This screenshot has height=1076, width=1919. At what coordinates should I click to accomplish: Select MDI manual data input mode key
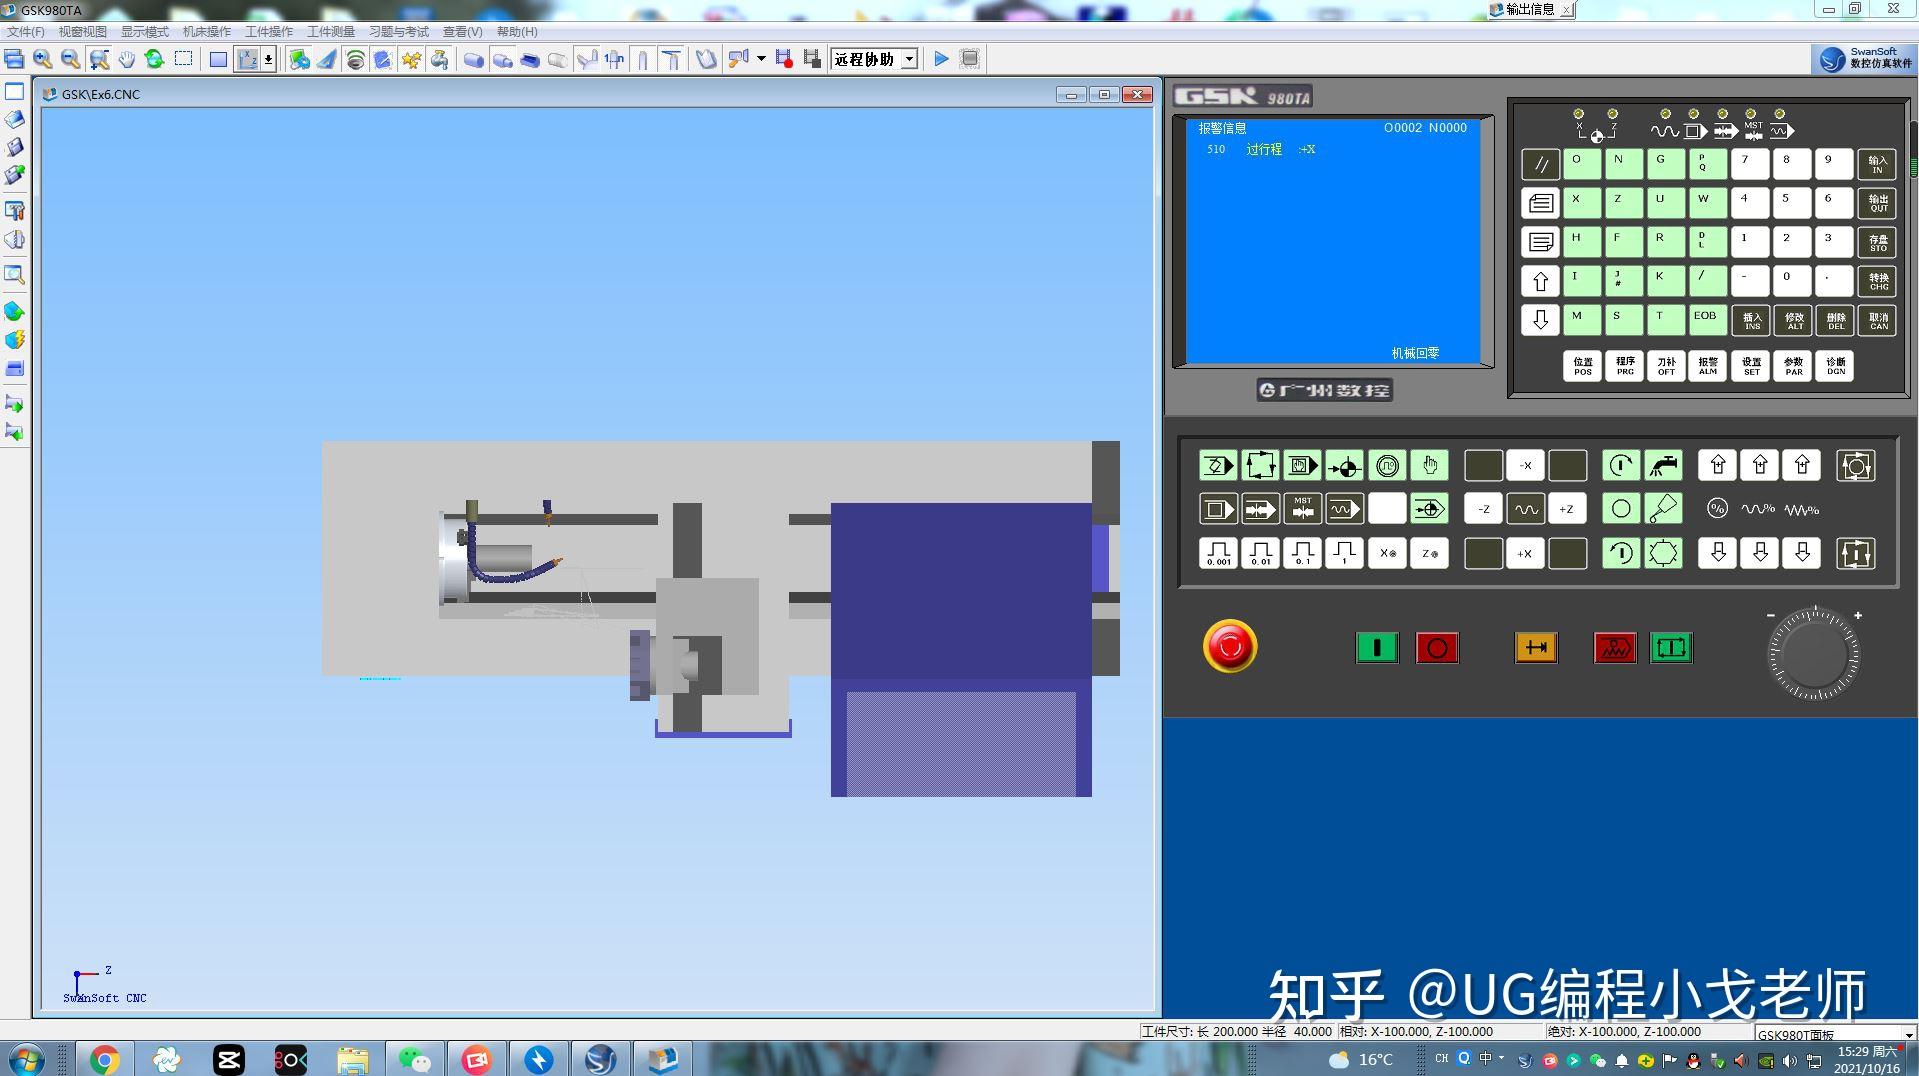coord(1302,465)
